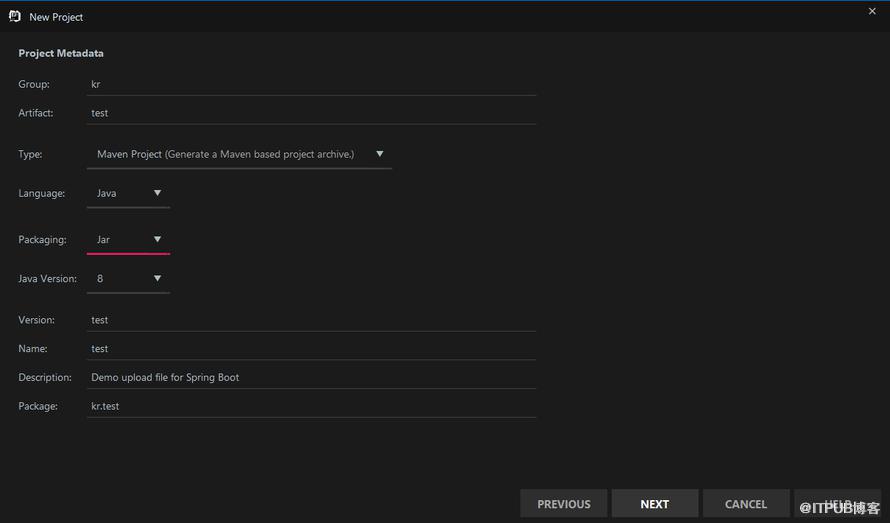Open the Type dropdown for Maven Project

click(239, 154)
